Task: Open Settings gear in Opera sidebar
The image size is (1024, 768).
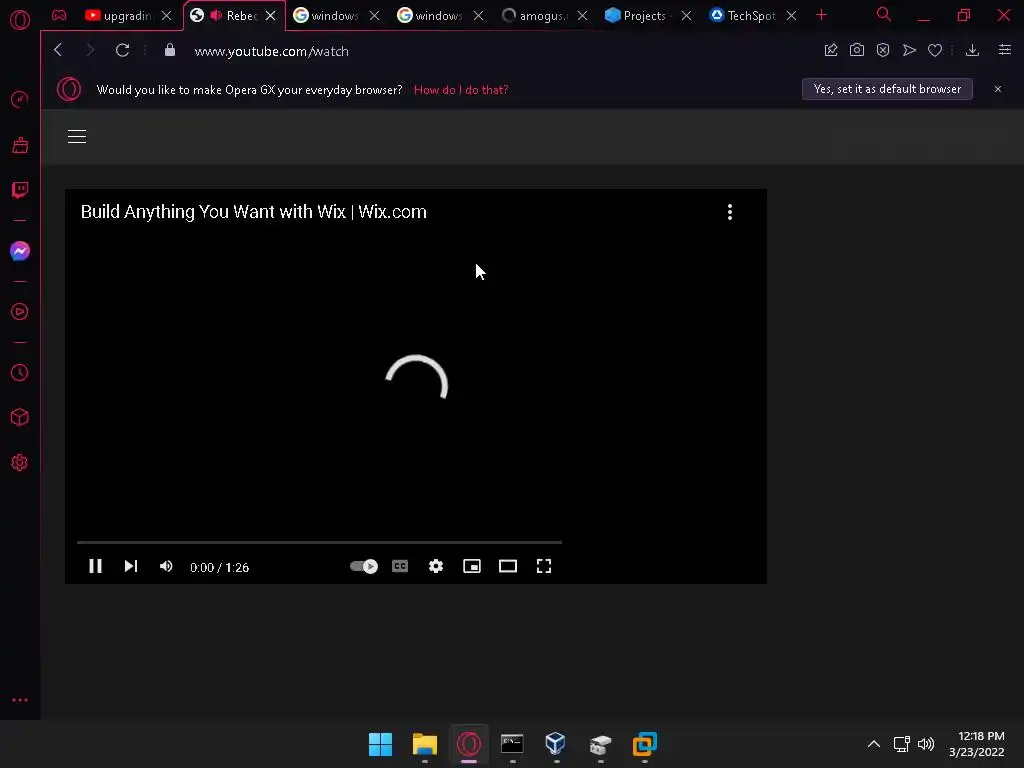Action: tap(20, 462)
